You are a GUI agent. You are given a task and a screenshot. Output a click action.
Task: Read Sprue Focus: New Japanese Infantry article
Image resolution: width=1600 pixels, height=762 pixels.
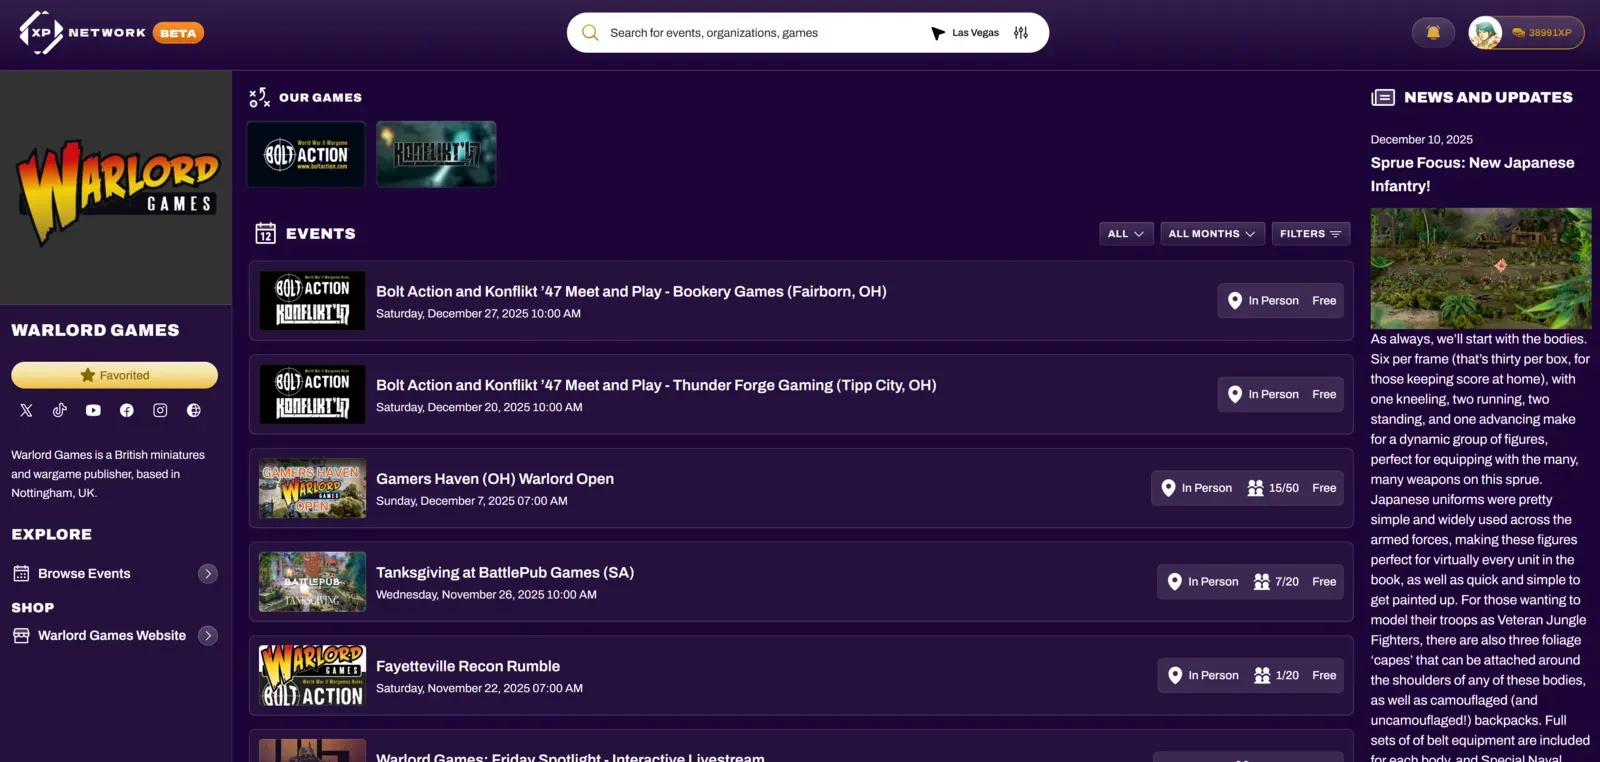click(x=1471, y=174)
